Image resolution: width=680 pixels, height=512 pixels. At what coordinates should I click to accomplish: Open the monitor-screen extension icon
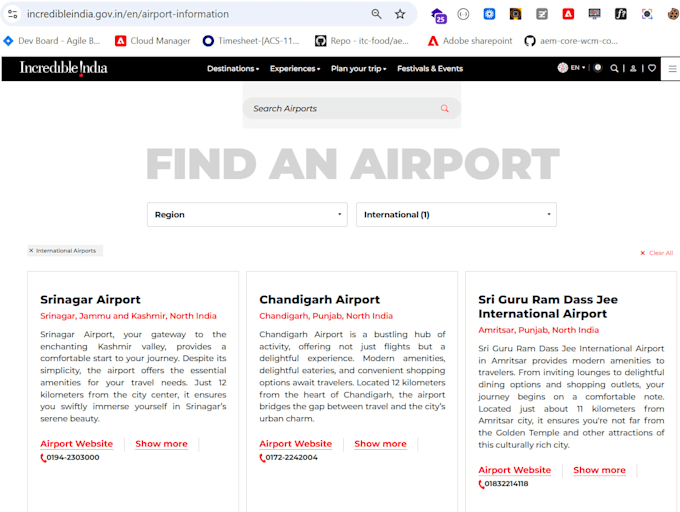(x=594, y=14)
